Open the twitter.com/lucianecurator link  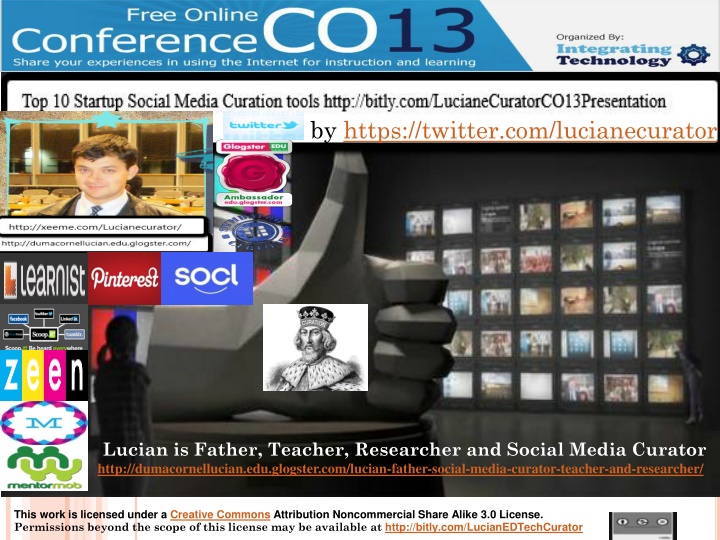[x=530, y=131]
